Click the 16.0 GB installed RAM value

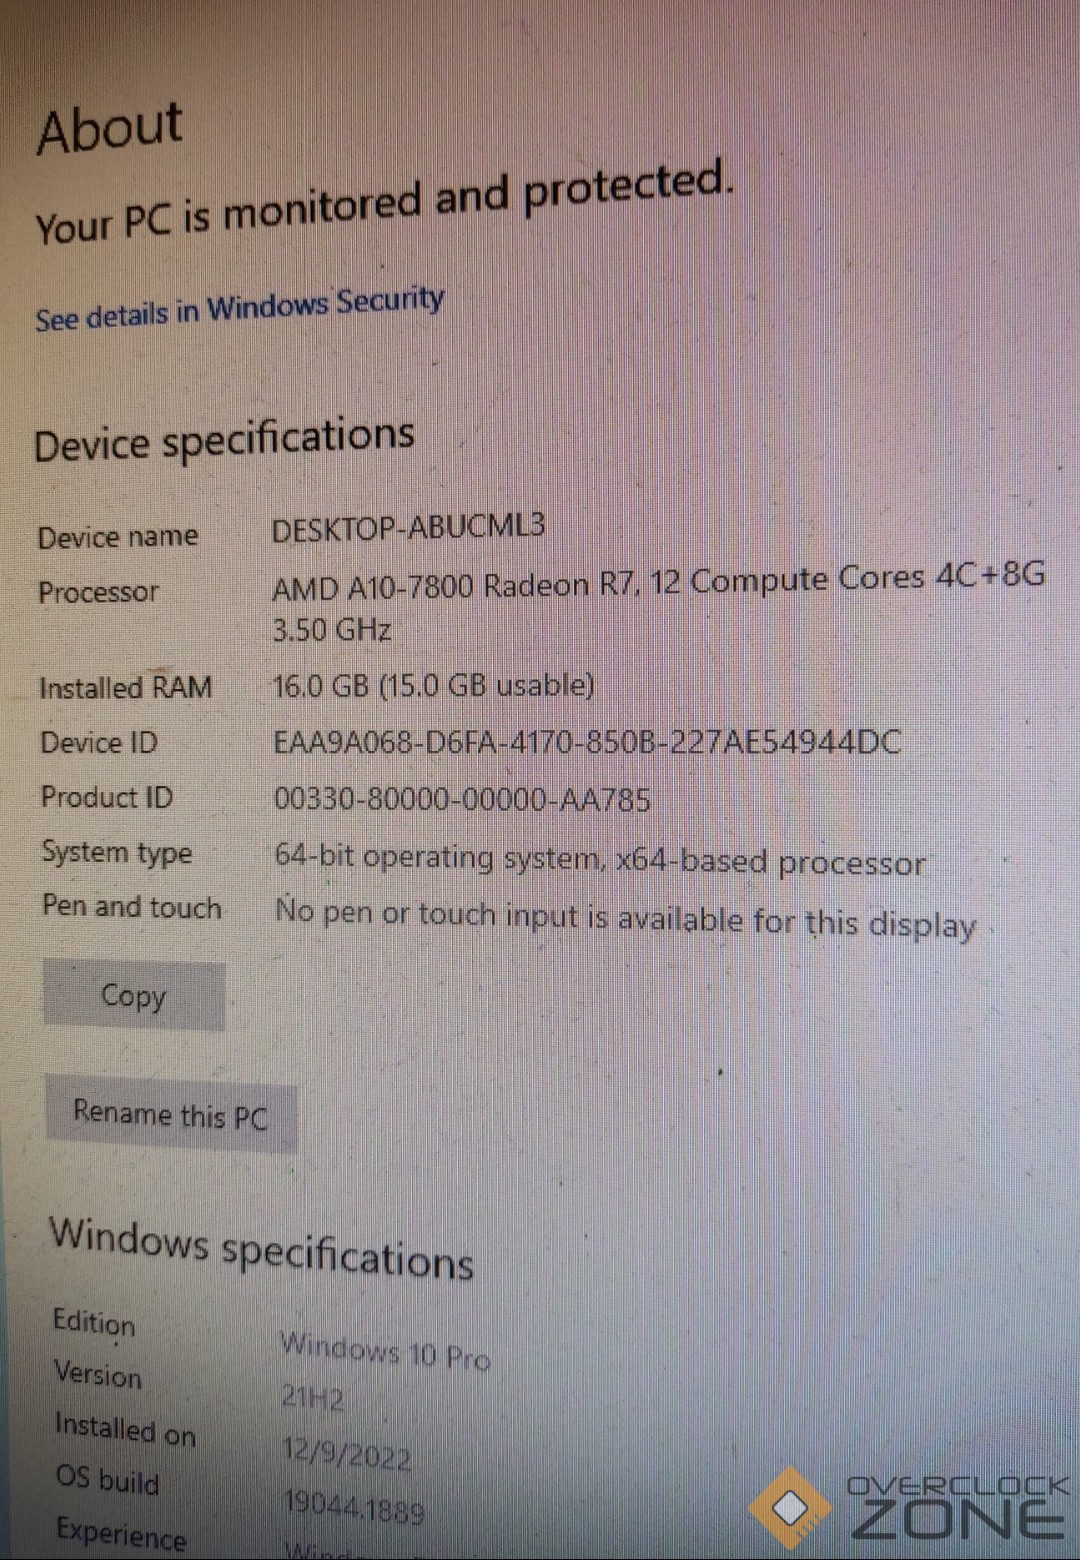[434, 686]
